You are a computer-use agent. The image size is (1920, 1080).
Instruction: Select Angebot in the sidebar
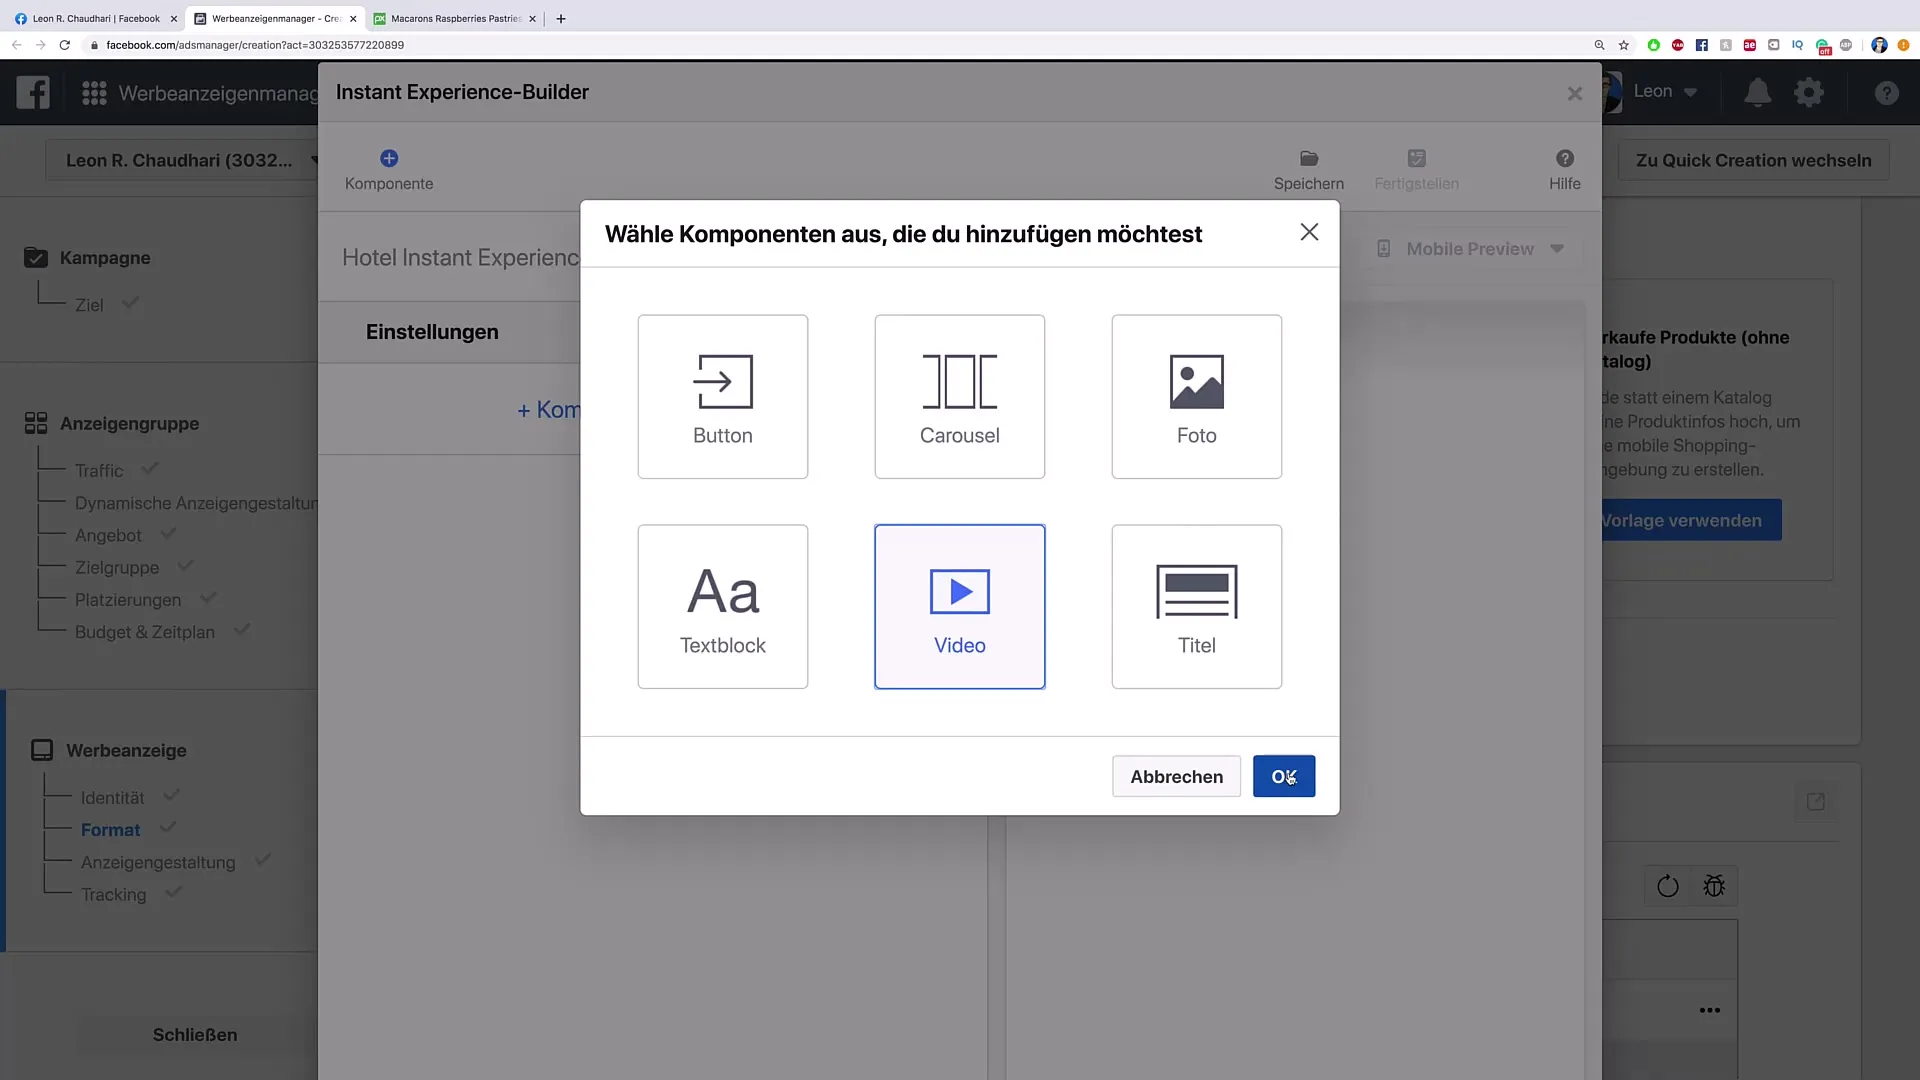(x=108, y=536)
